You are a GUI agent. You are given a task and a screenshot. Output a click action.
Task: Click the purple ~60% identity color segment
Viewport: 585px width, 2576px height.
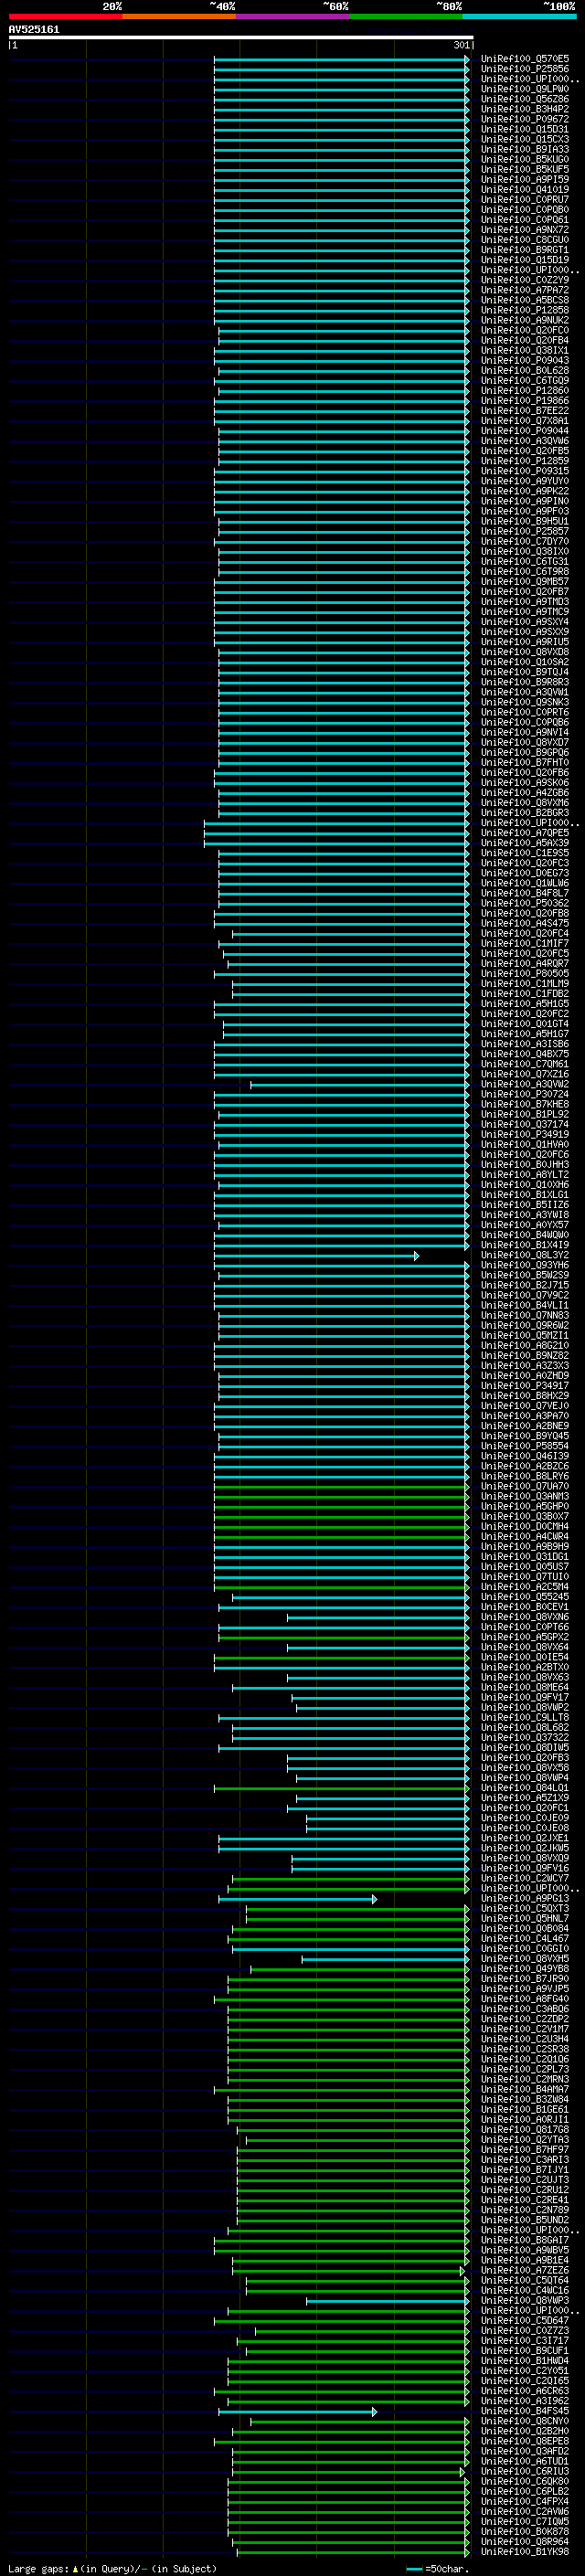(x=292, y=16)
